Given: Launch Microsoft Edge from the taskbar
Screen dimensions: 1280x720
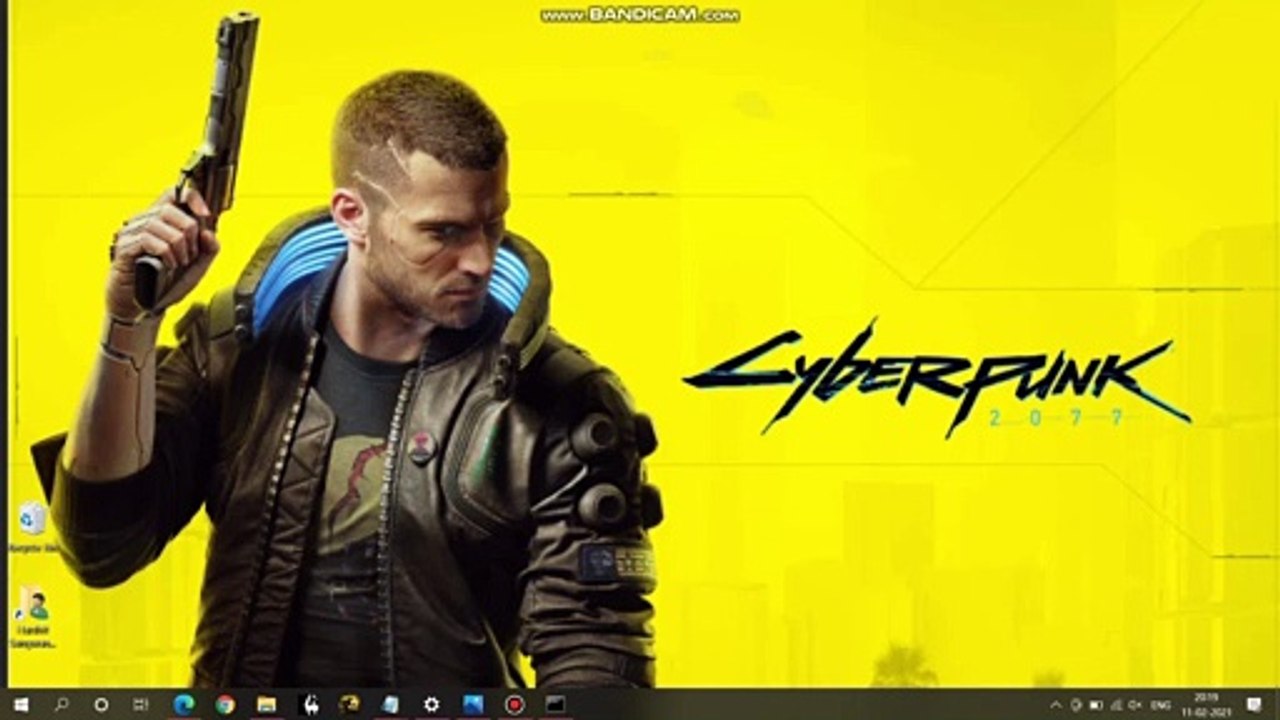Looking at the screenshot, I should pos(183,704).
